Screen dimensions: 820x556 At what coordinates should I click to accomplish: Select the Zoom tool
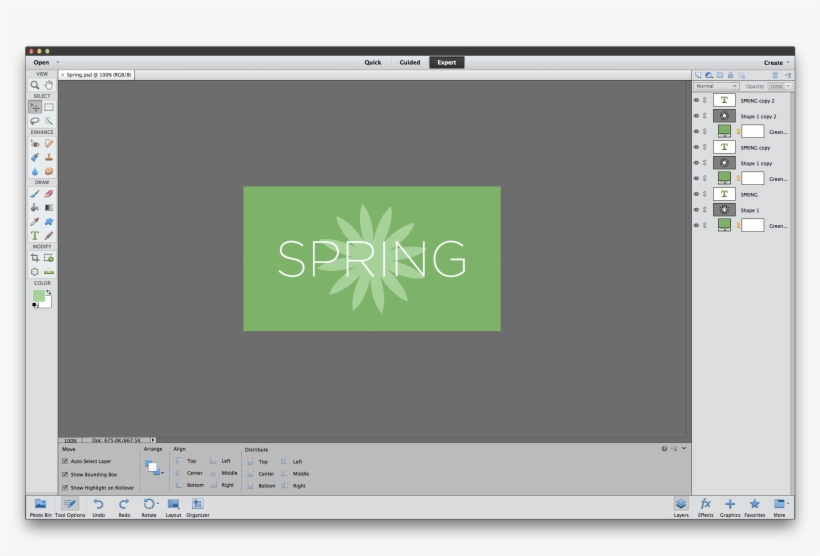coord(35,85)
